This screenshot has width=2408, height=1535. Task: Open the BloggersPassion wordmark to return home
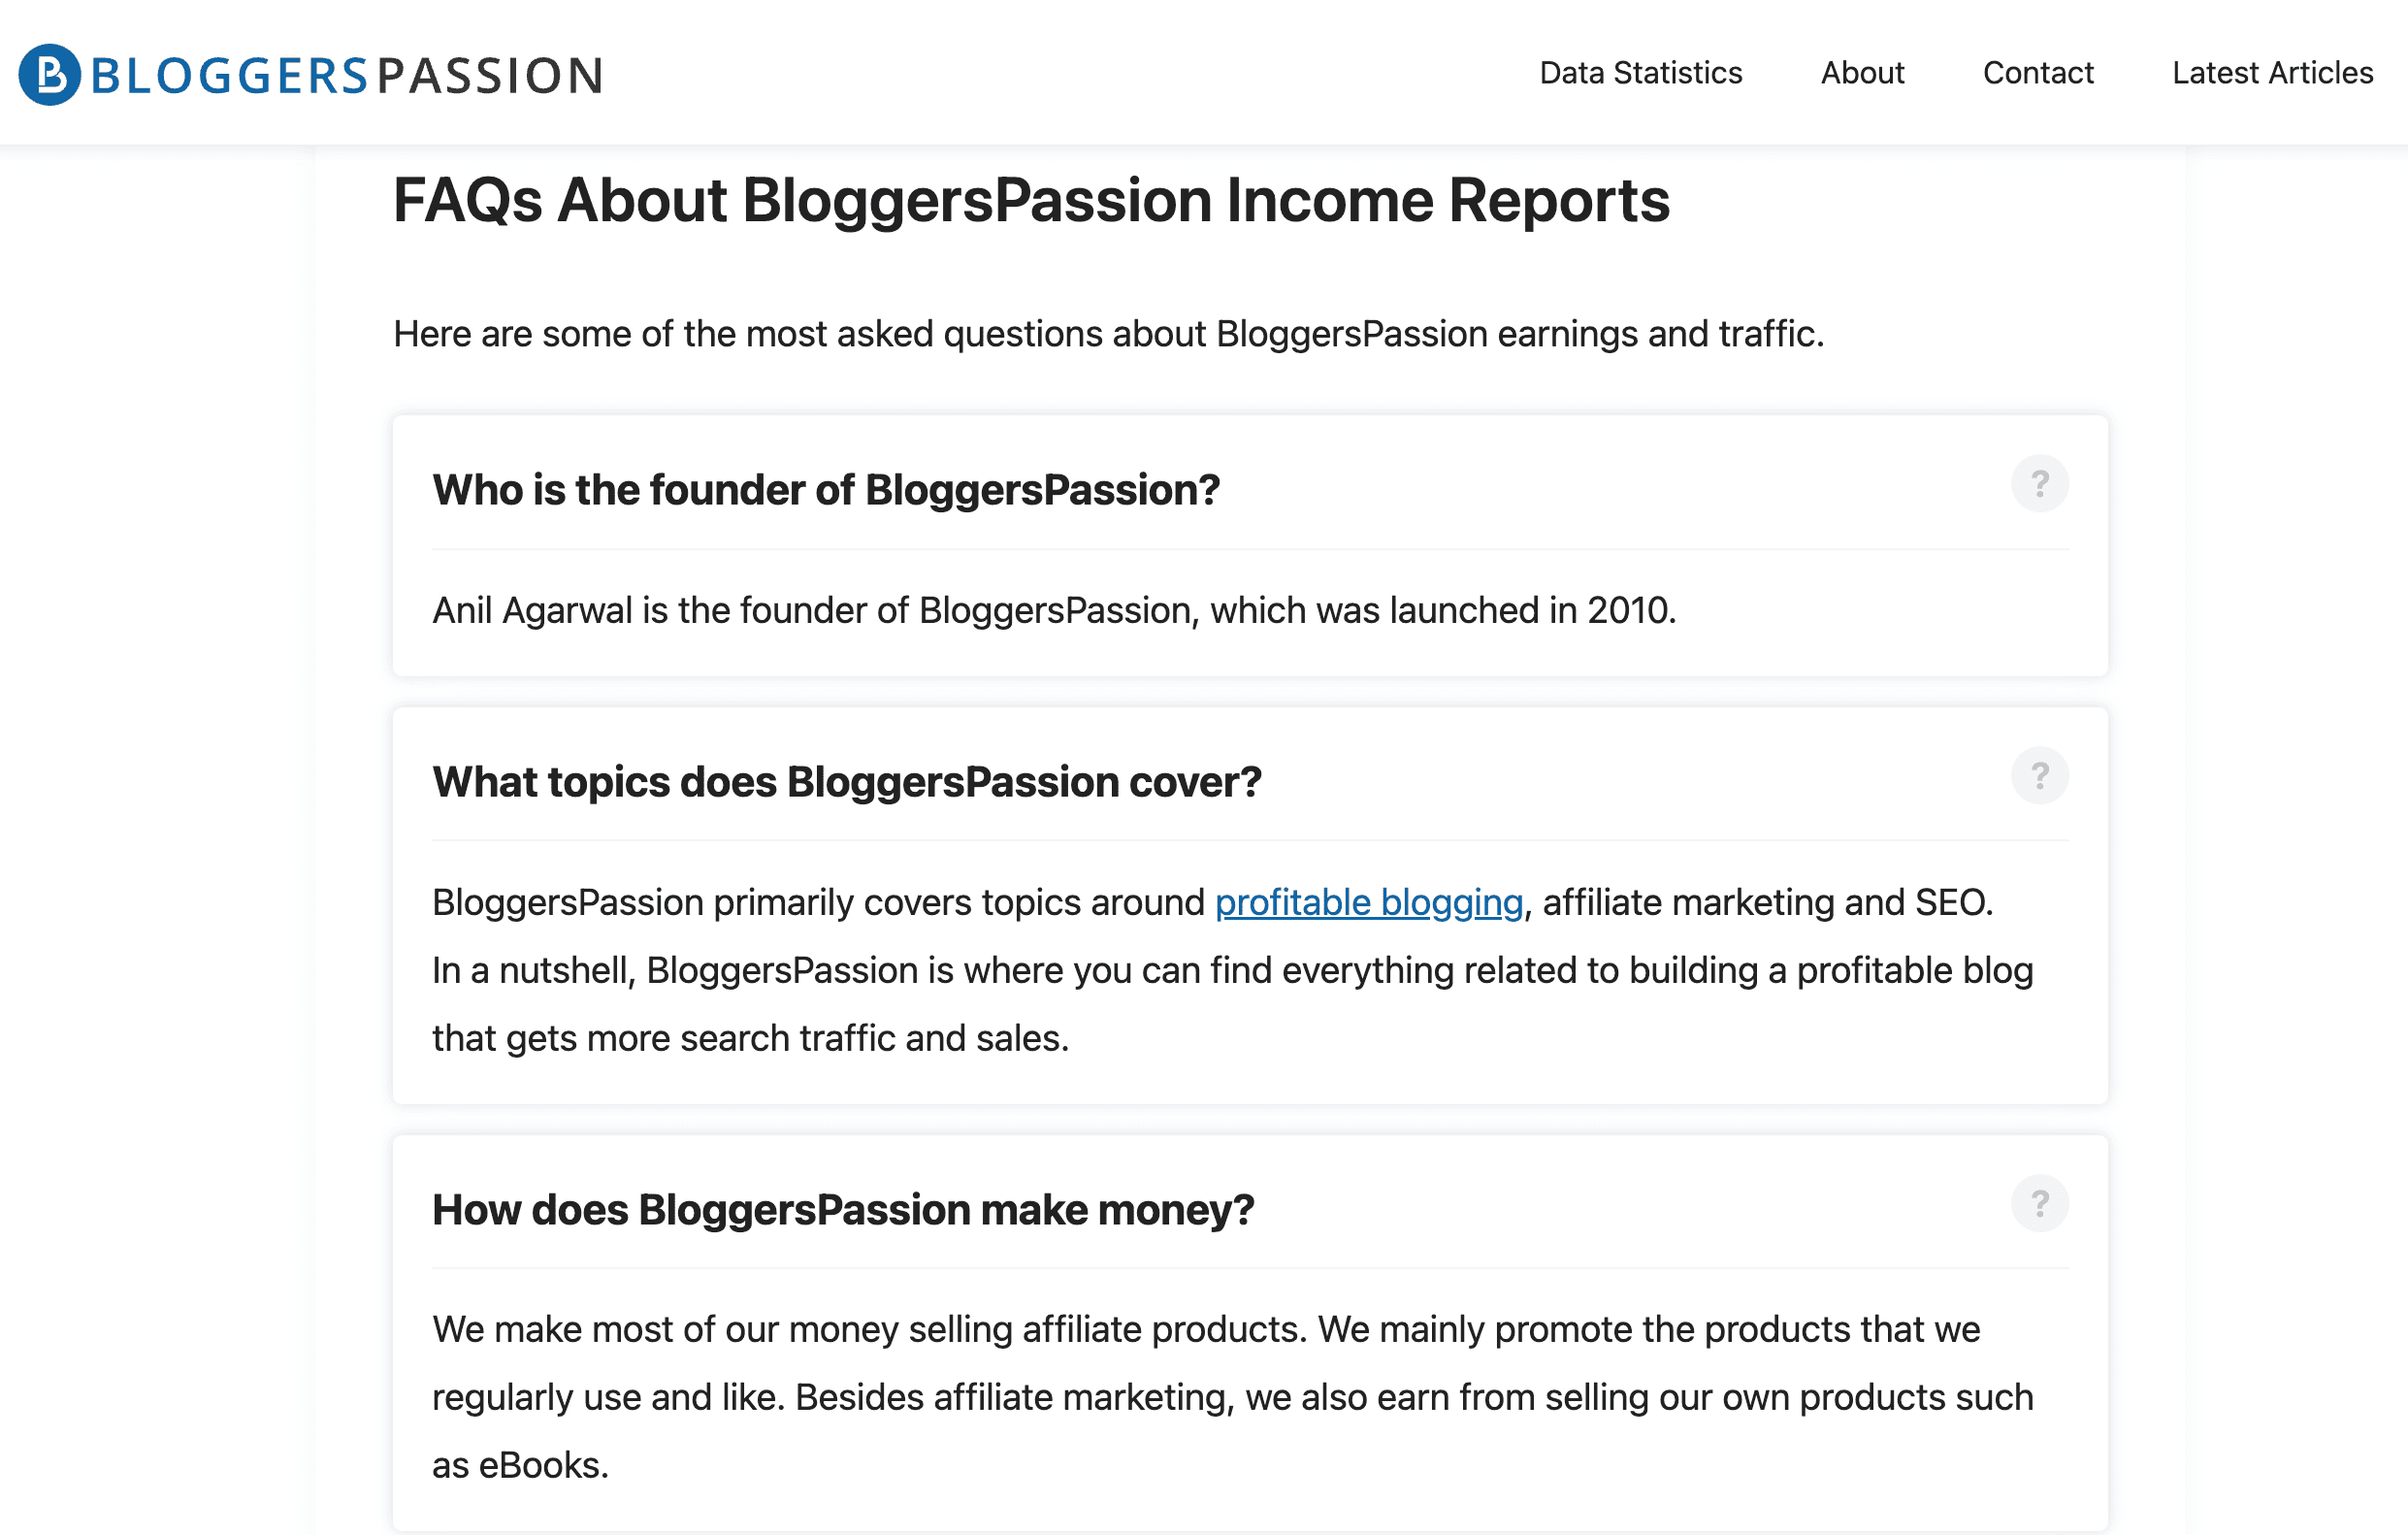[x=345, y=74]
